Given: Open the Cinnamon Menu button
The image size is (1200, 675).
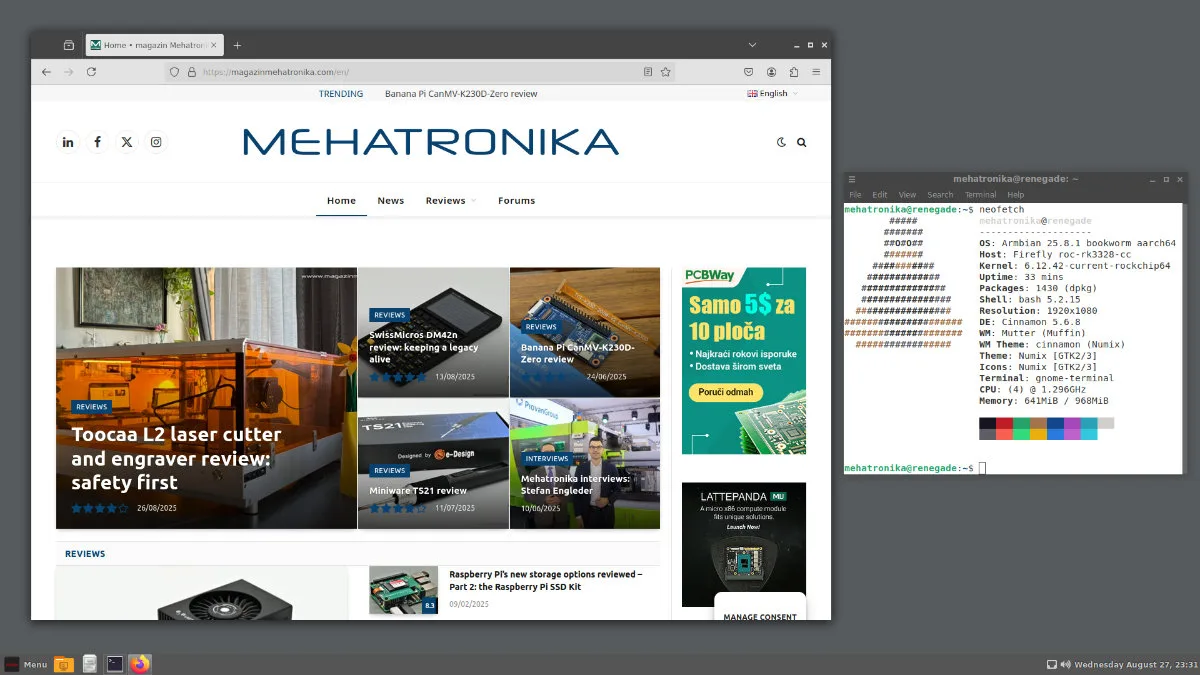Looking at the screenshot, I should (25, 664).
